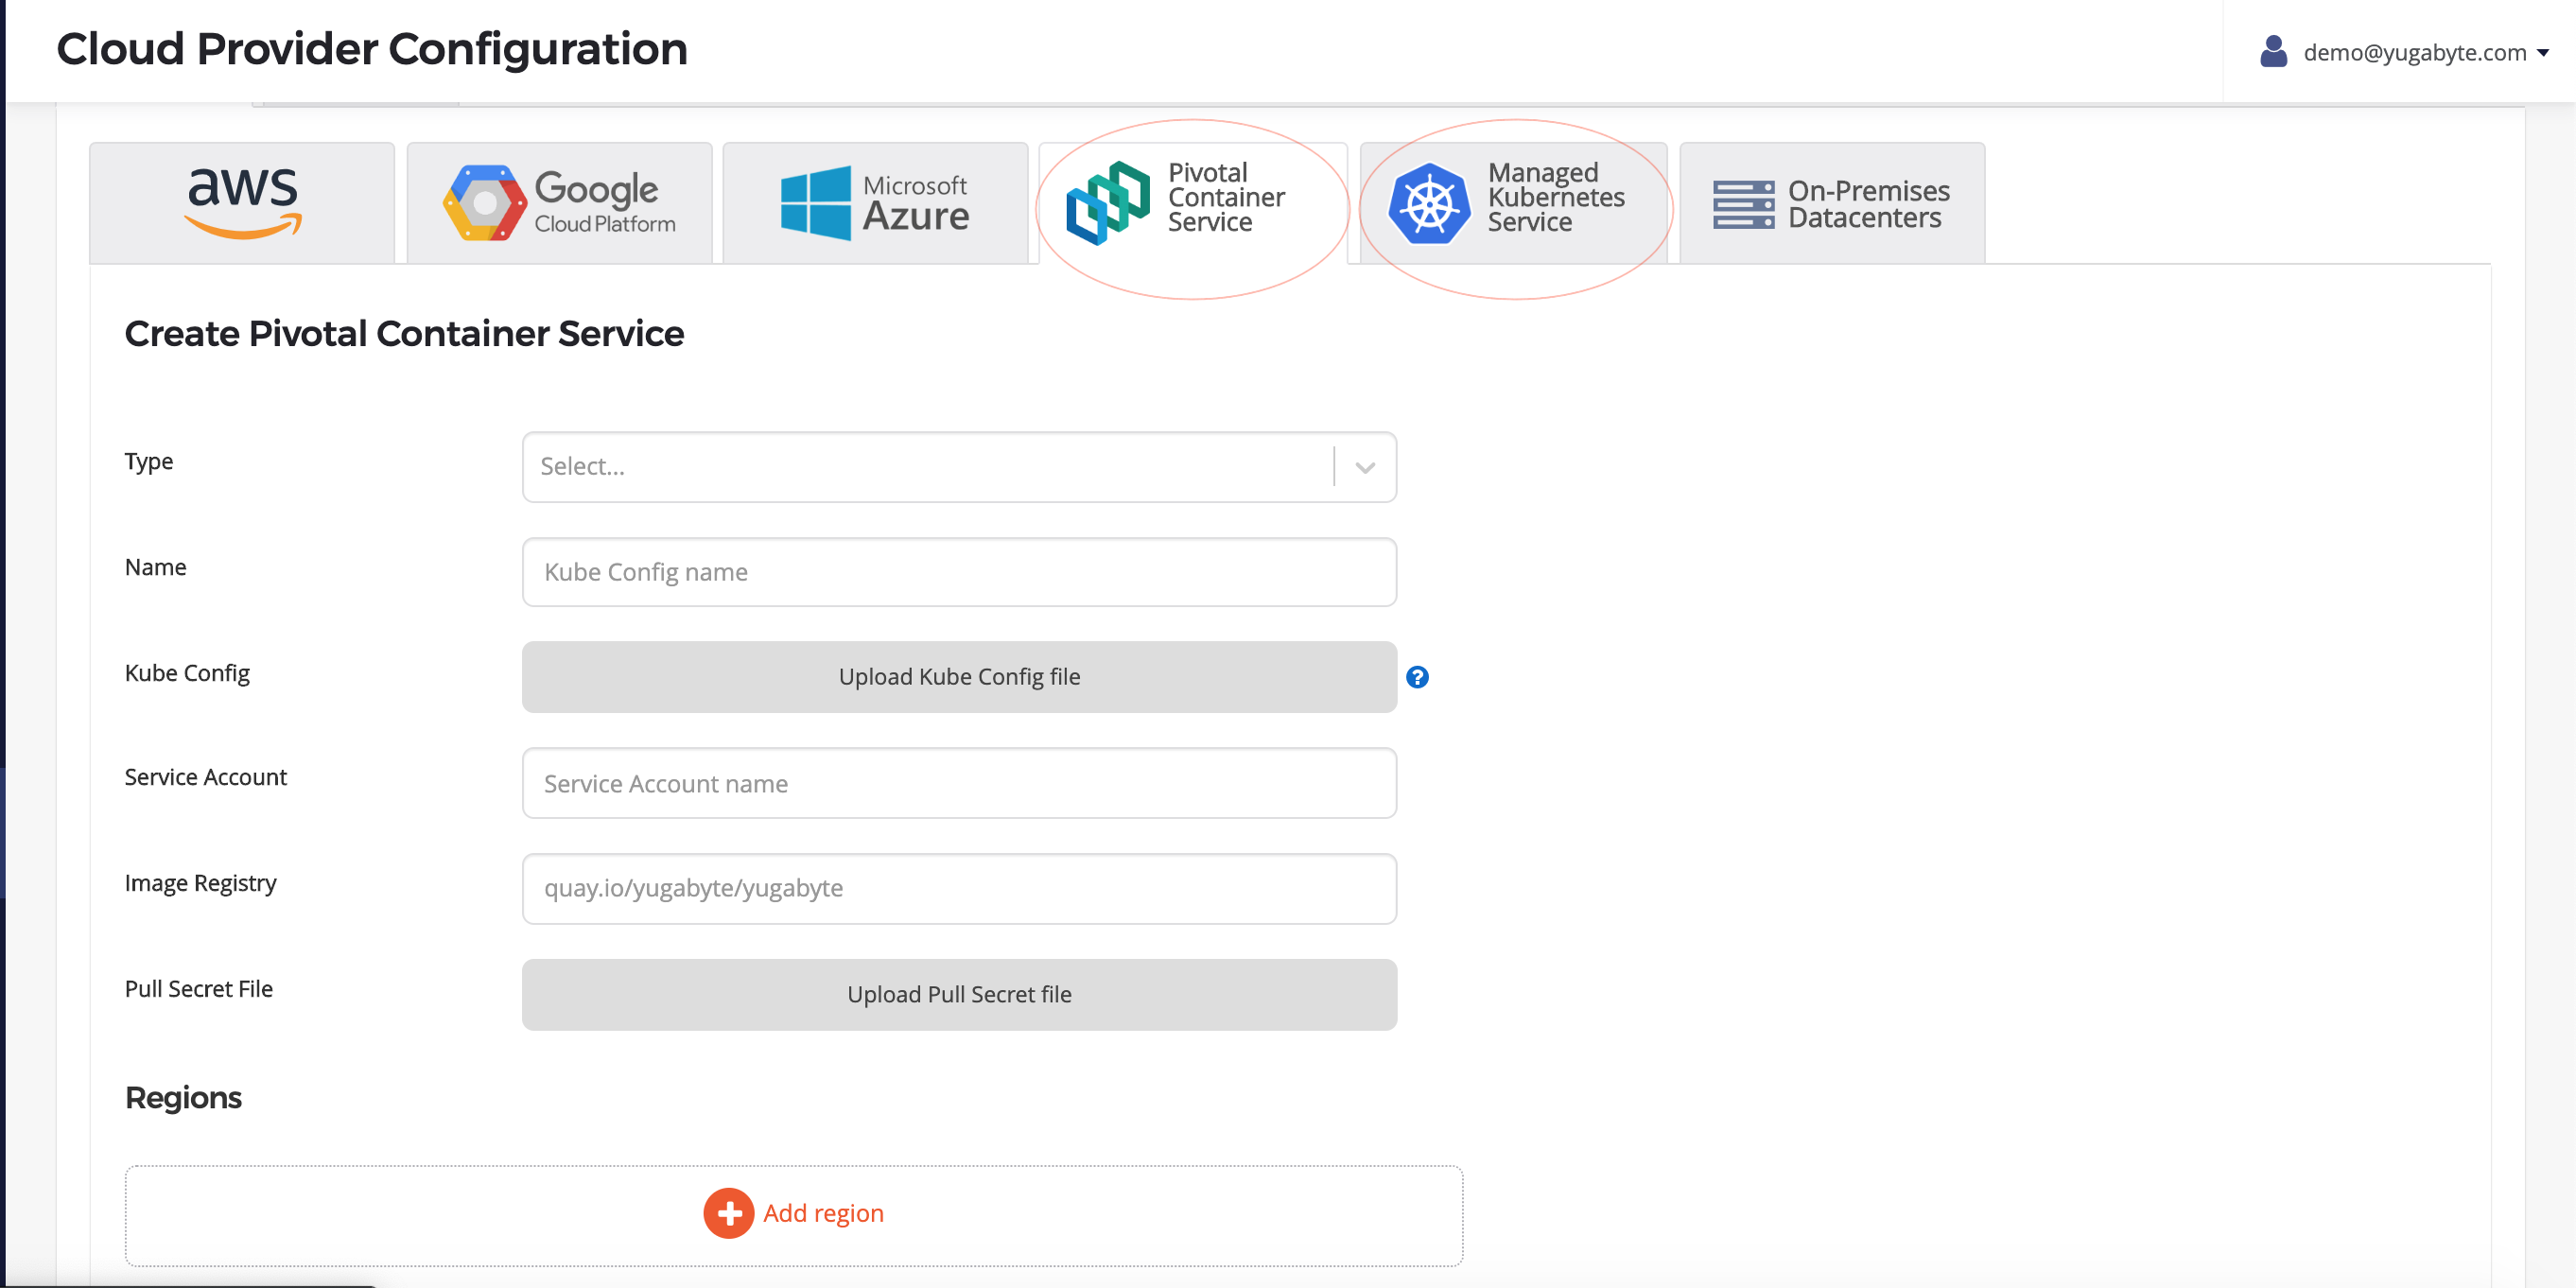
Task: Focus the Service Account name field
Action: tap(959, 783)
